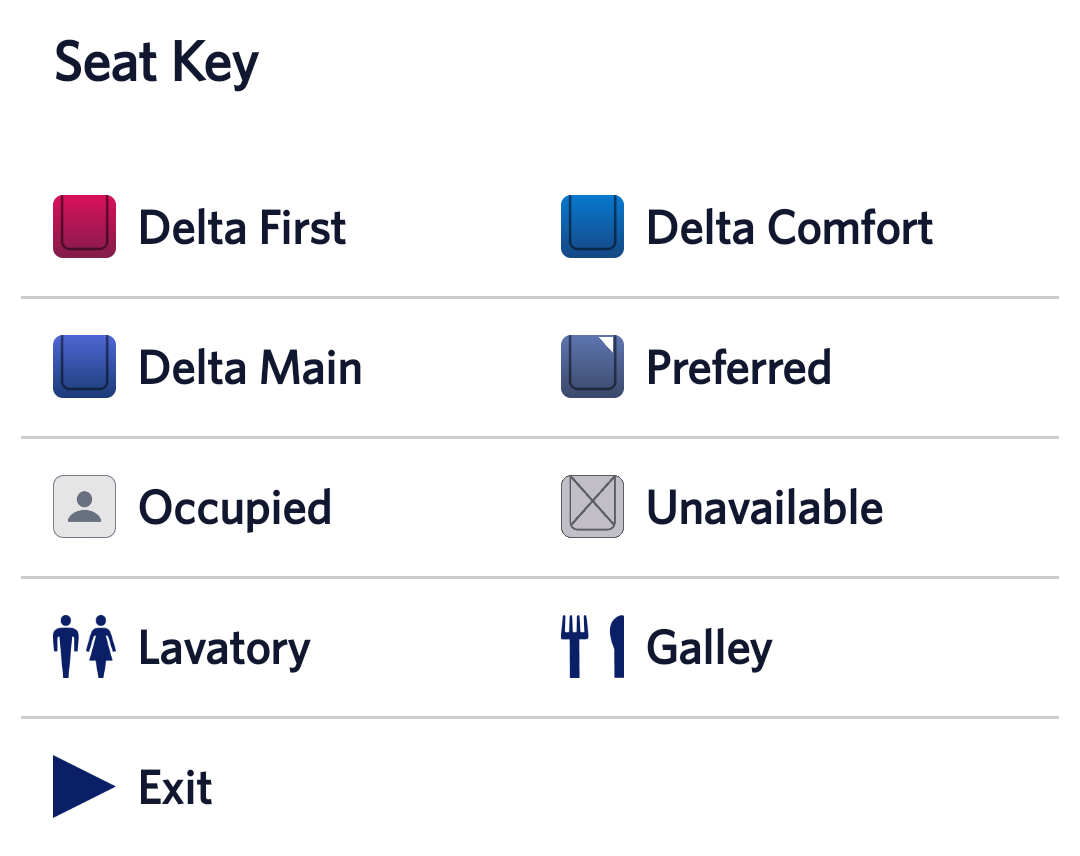Click the Preferred label text
1080x856 pixels.
coord(738,368)
